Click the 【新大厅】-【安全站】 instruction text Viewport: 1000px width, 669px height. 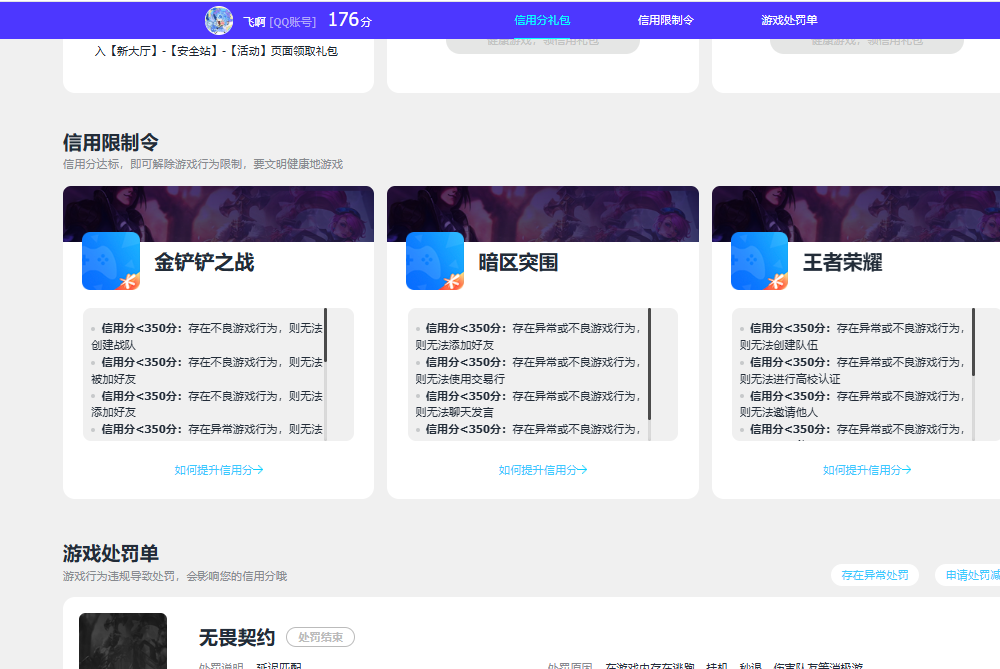[216, 51]
